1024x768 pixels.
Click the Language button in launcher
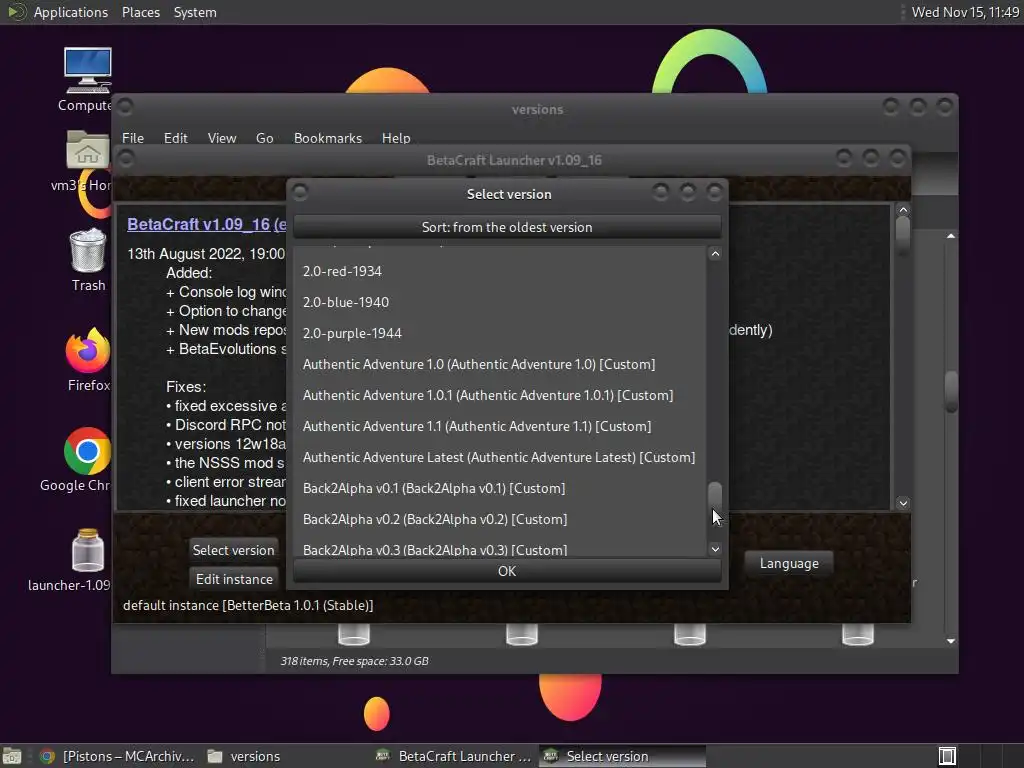pyautogui.click(x=789, y=563)
